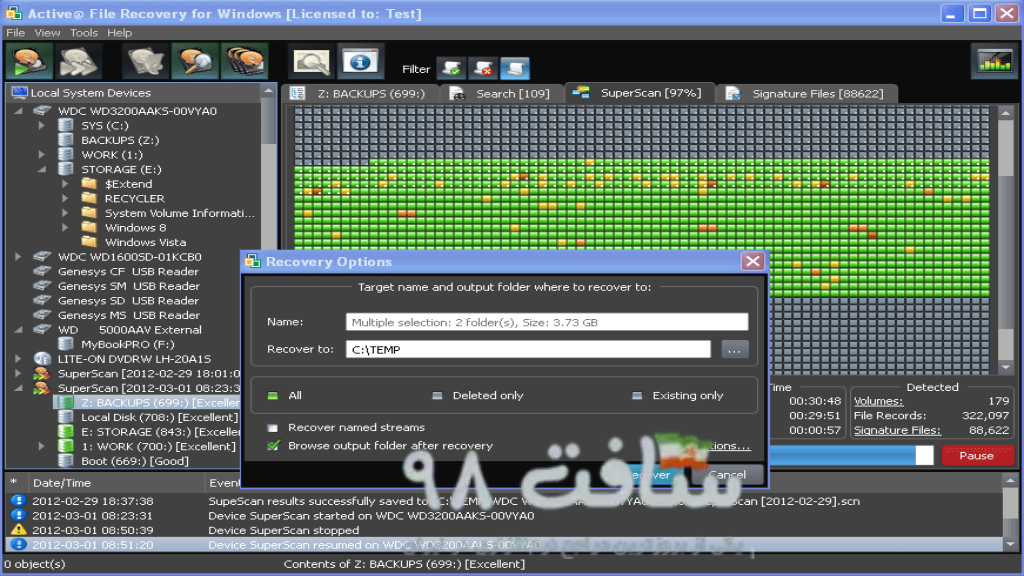The height and width of the screenshot is (576, 1024).
Task: Start scan with the green play disk icon
Action: click(x=29, y=62)
